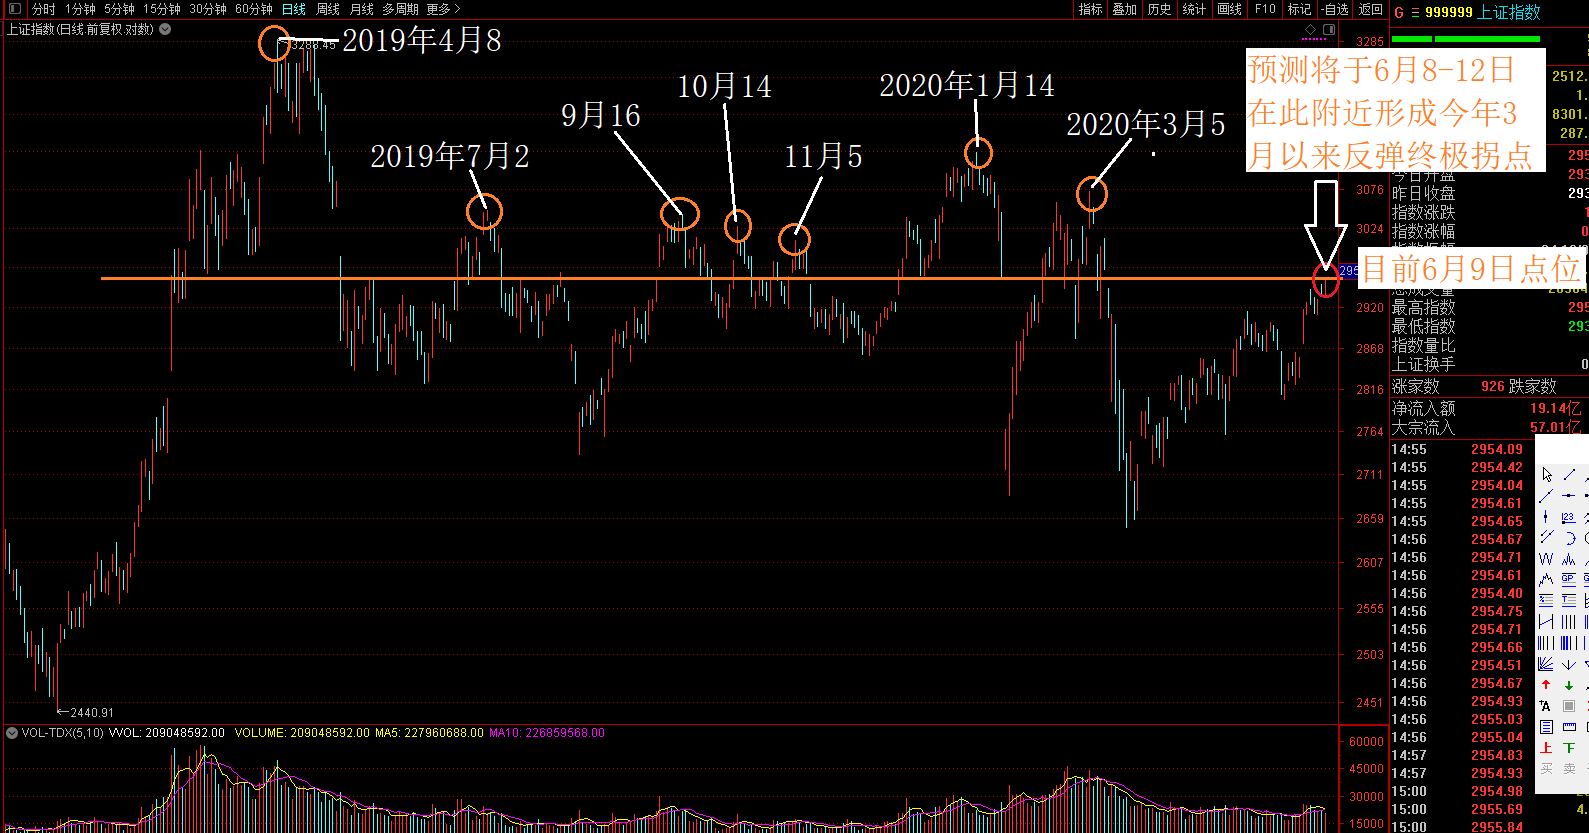1589x833 pixels.
Task: Open F10 company info
Action: point(1266,9)
